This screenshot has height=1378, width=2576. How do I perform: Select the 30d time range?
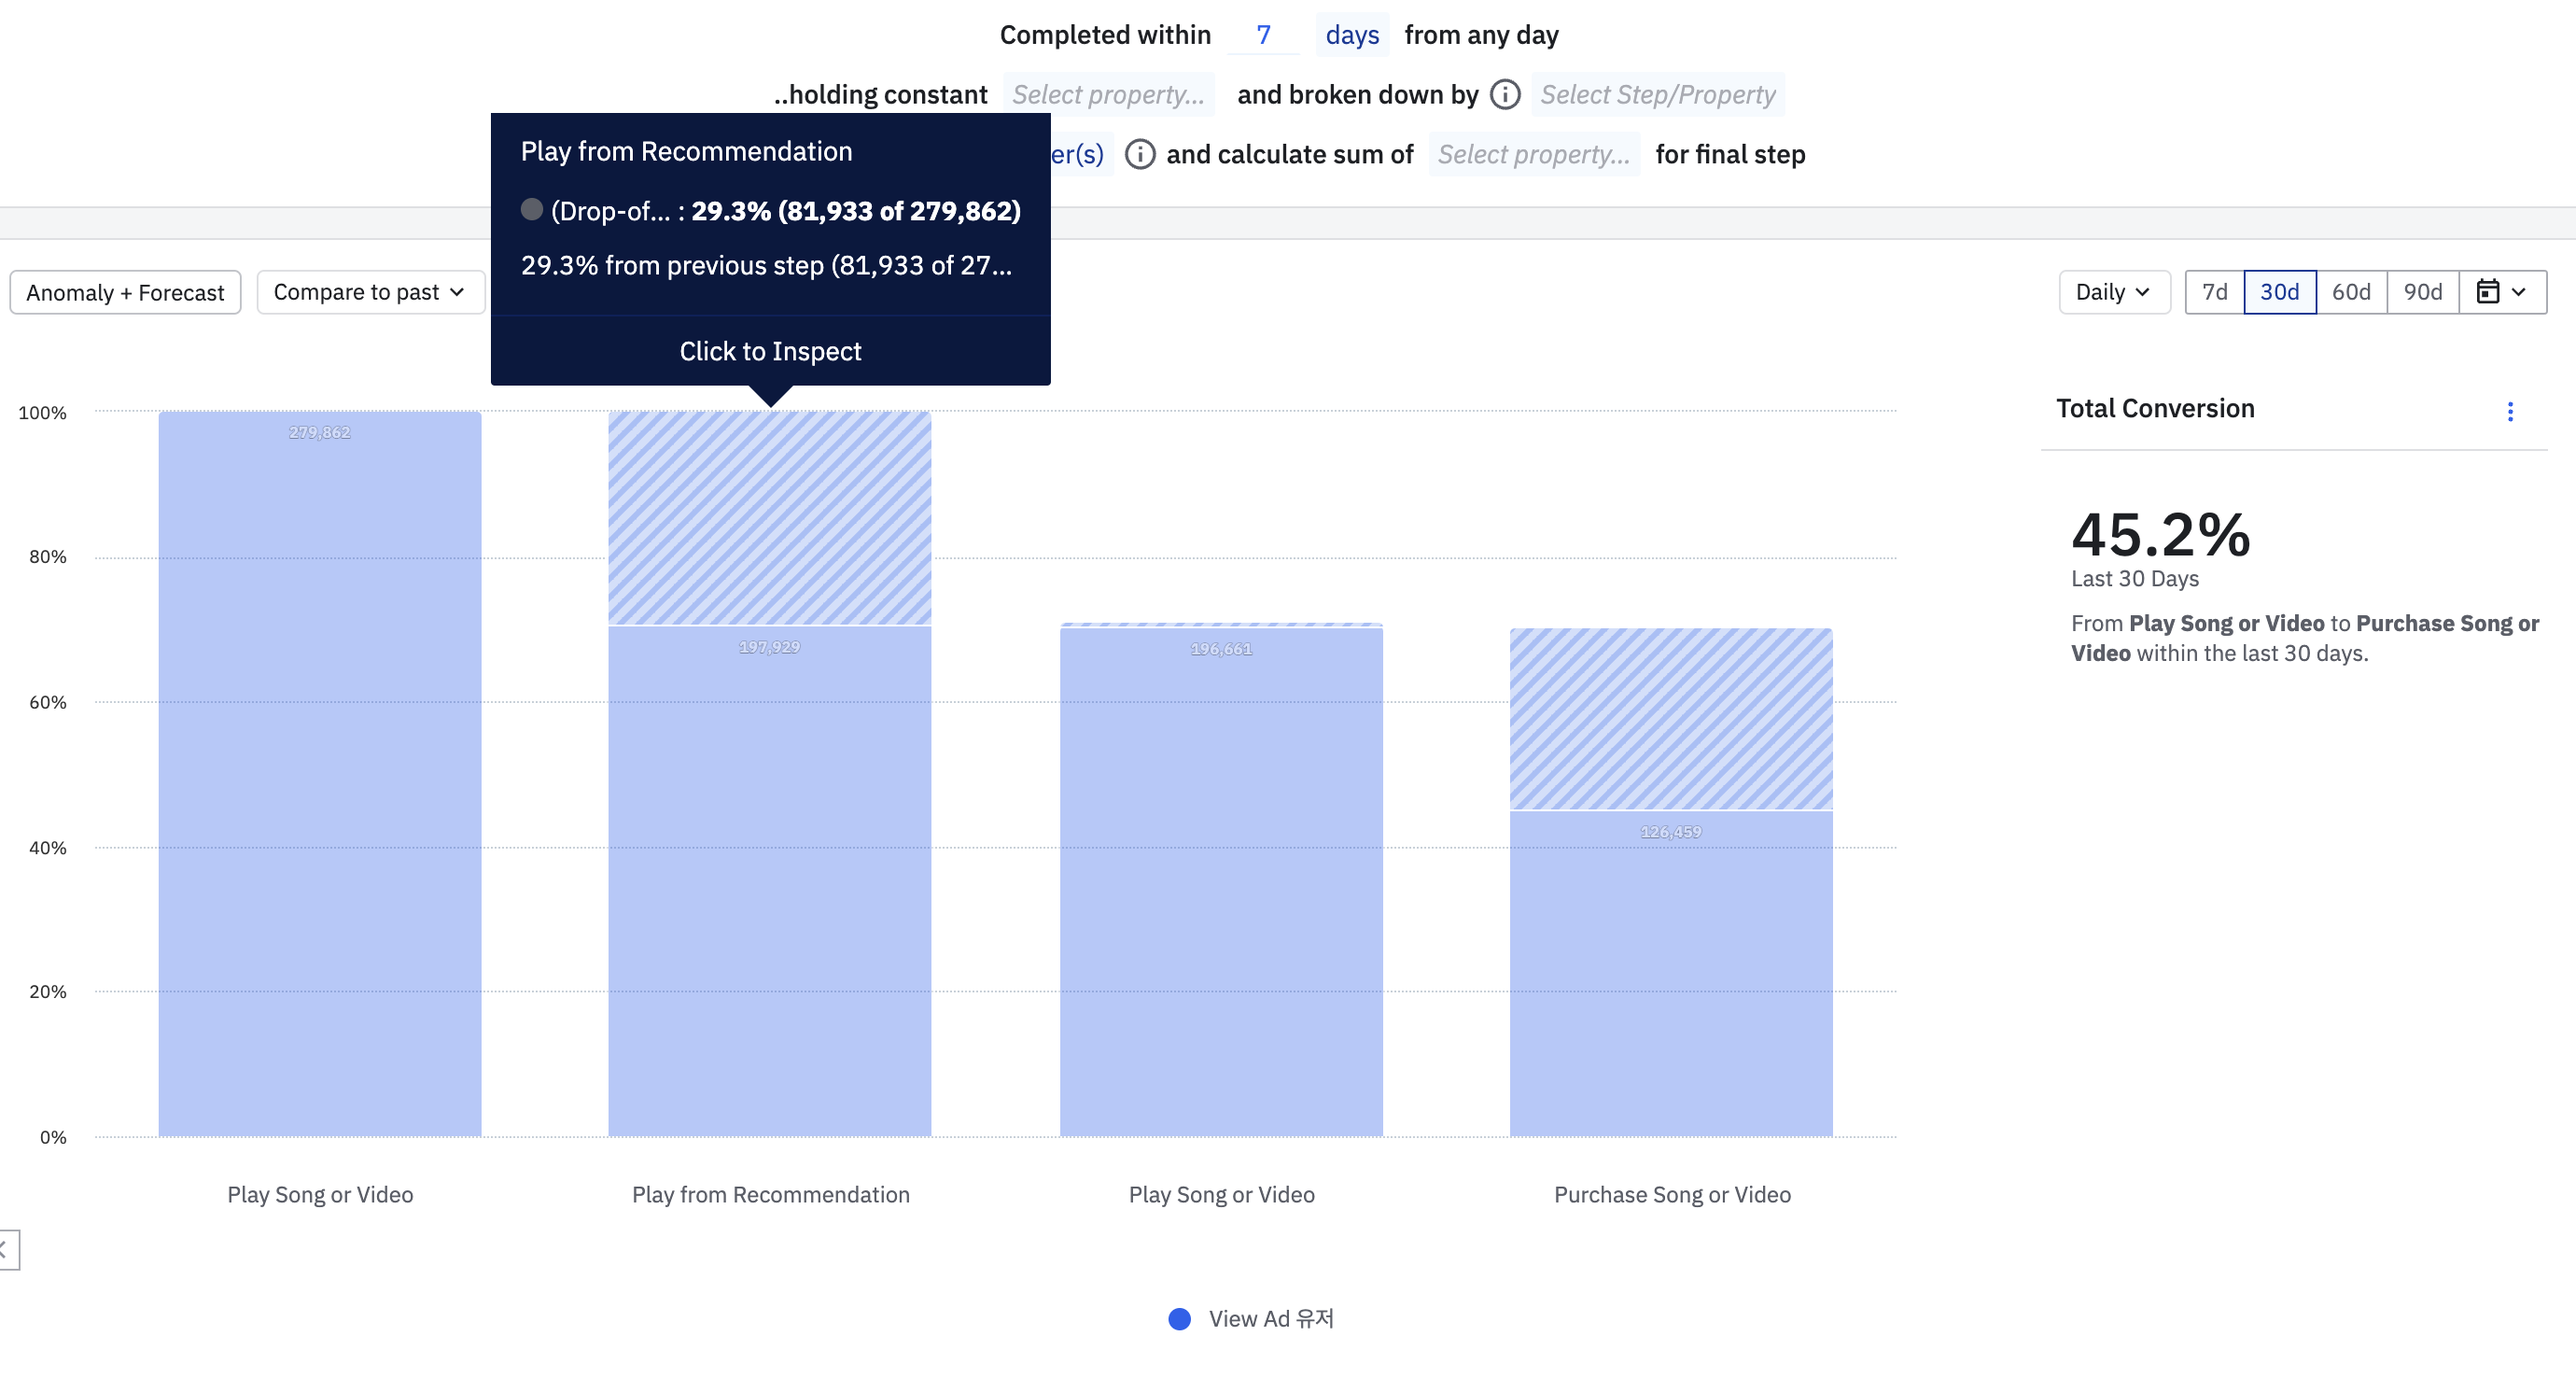point(2279,292)
